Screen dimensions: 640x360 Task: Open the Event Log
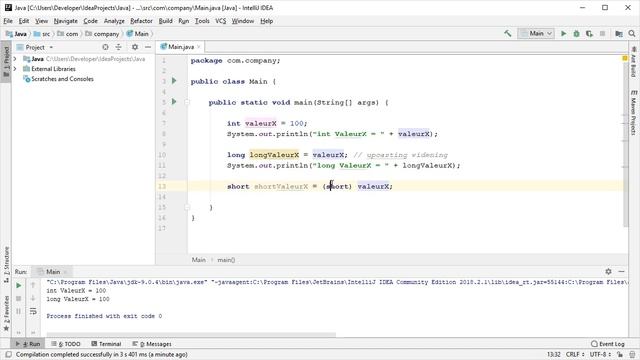608,344
